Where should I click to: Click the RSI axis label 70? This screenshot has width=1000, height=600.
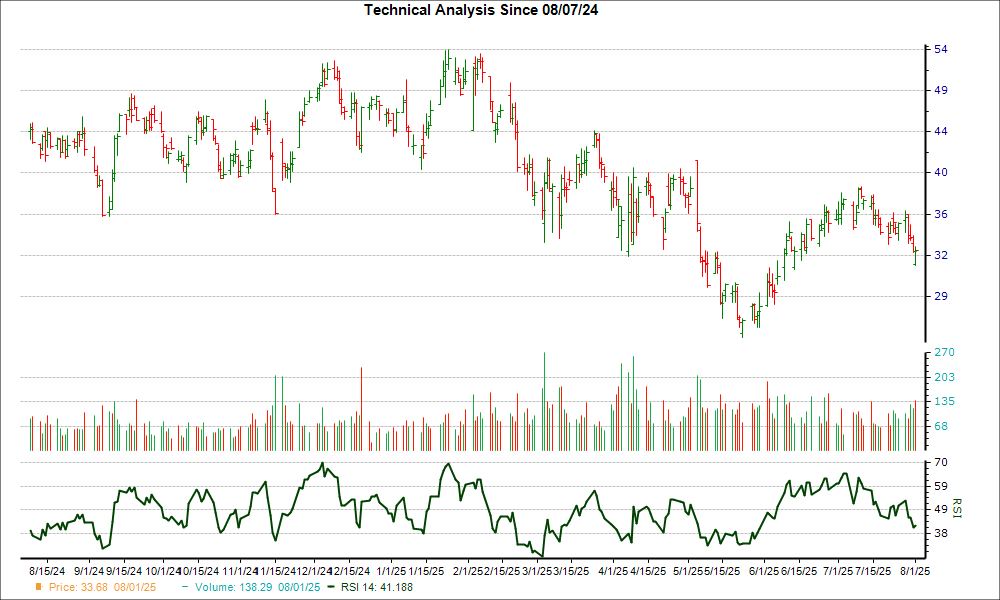click(x=941, y=462)
